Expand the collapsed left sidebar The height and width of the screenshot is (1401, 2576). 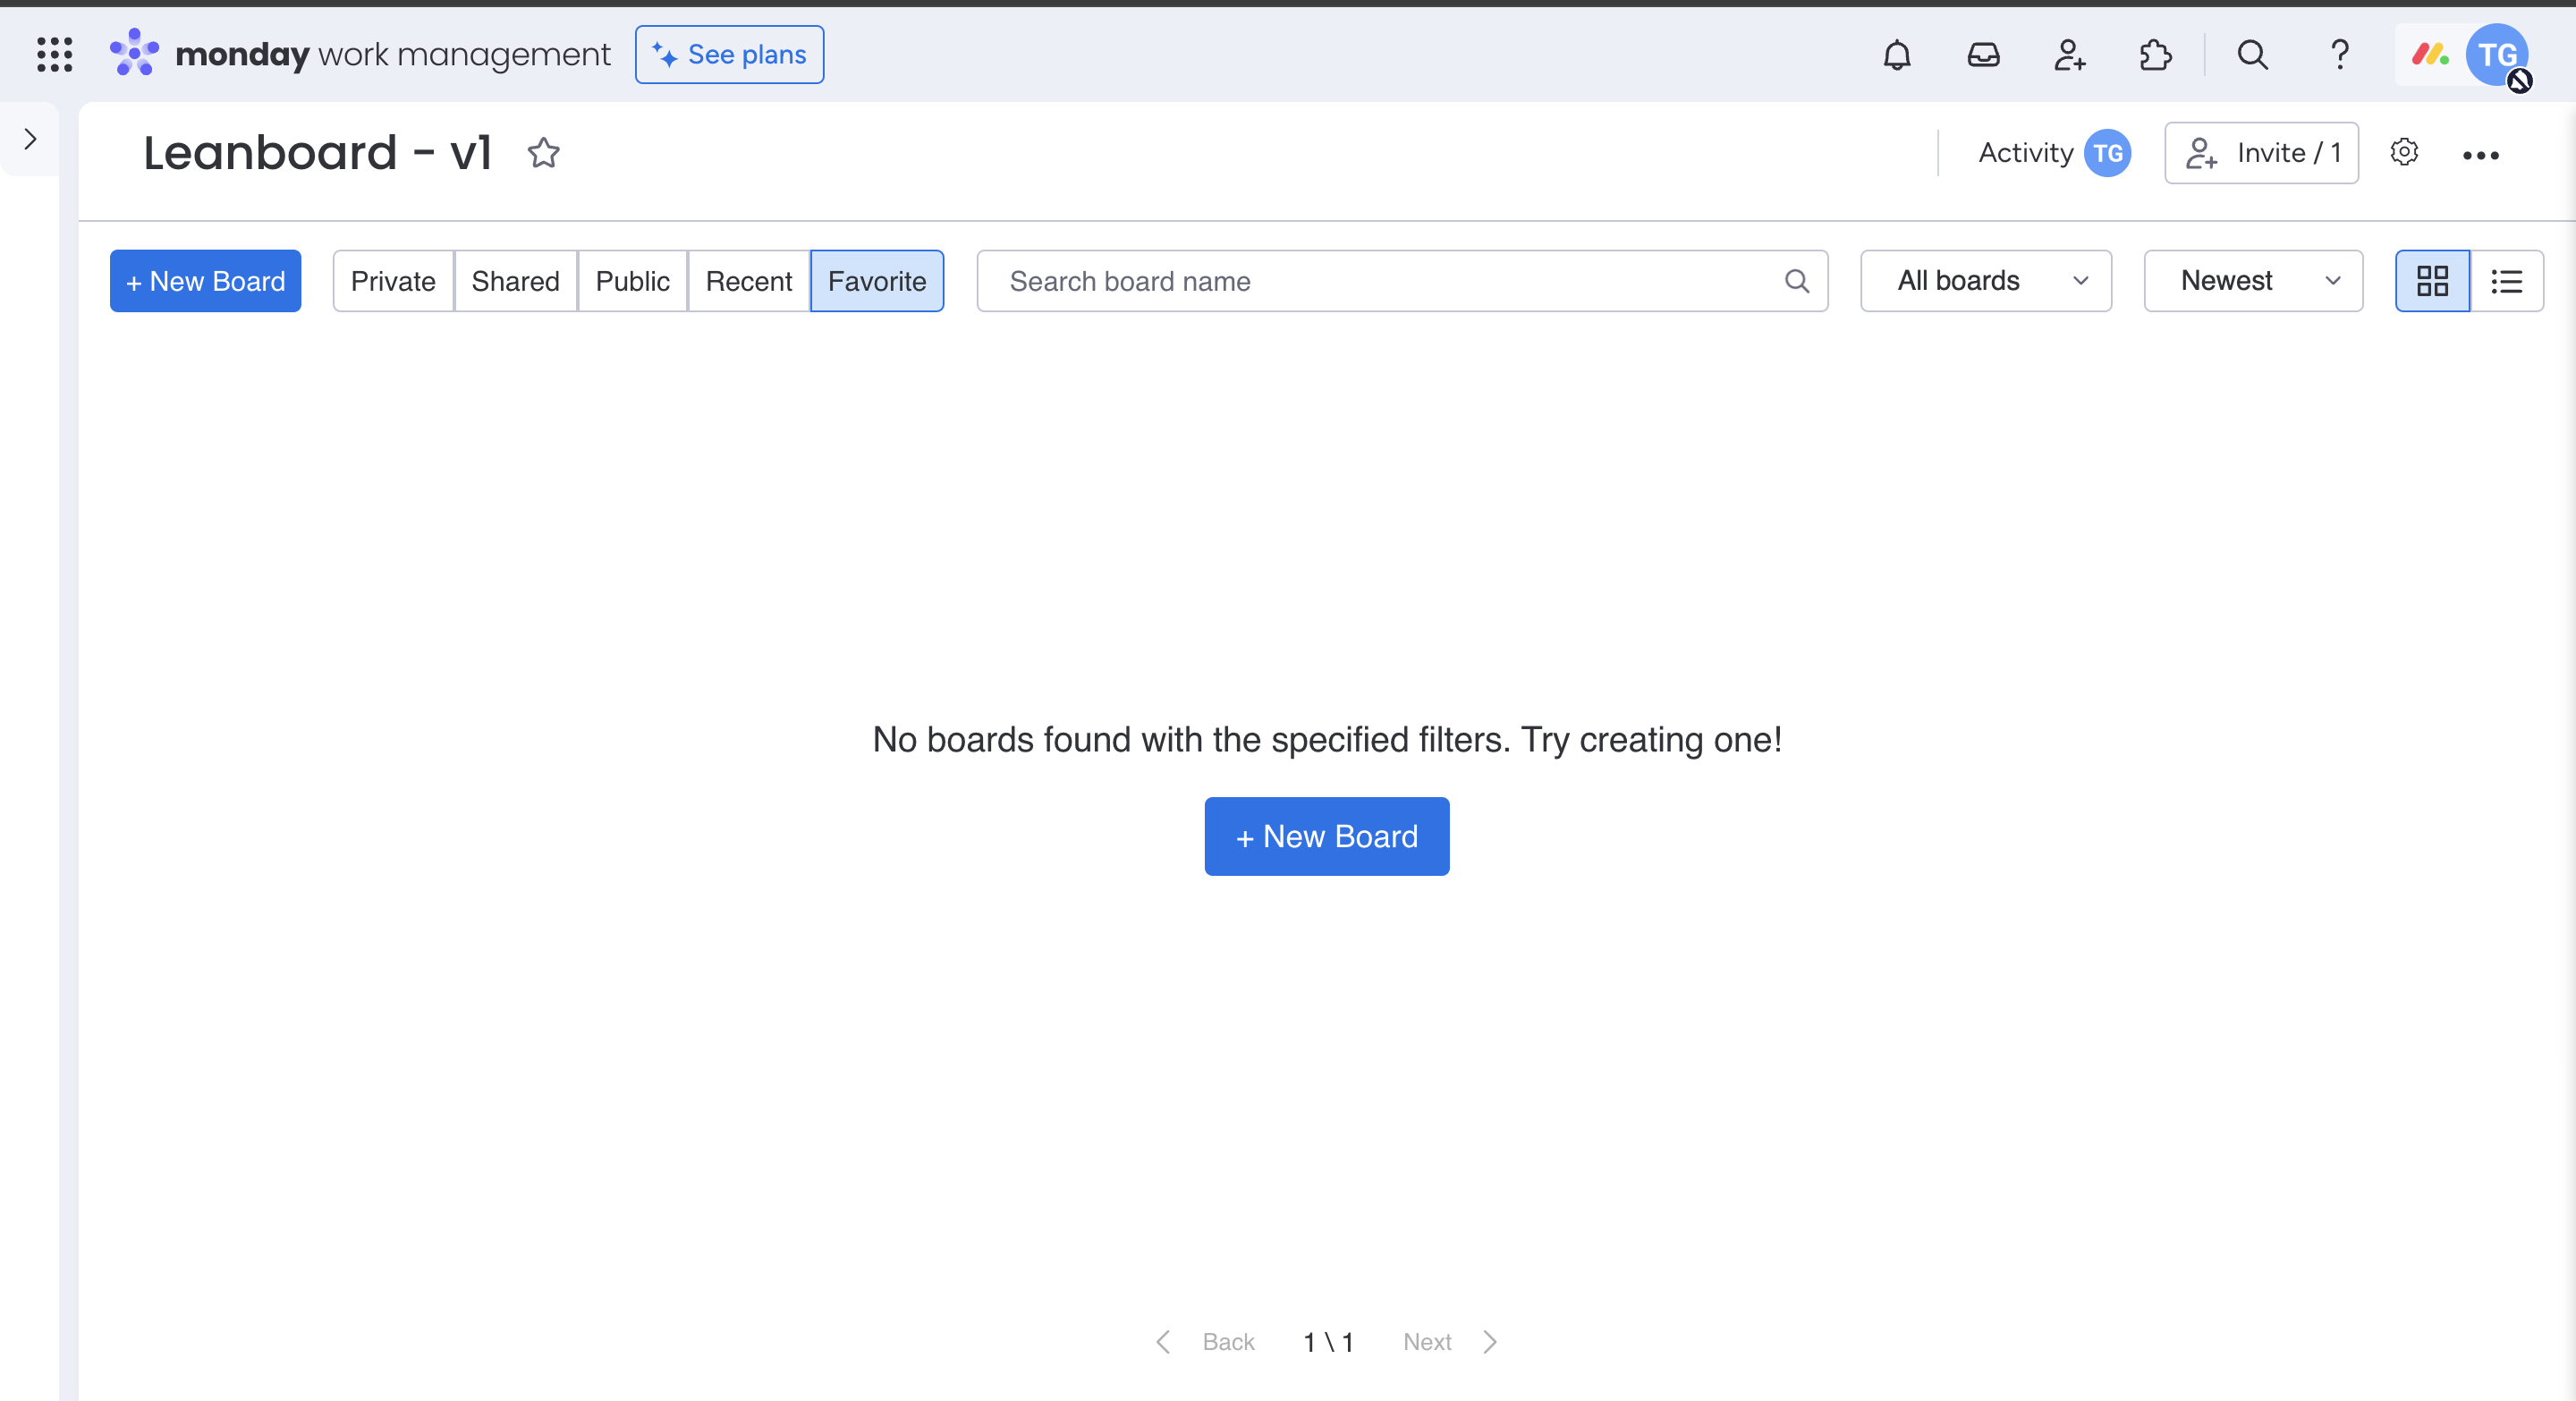(x=30, y=139)
